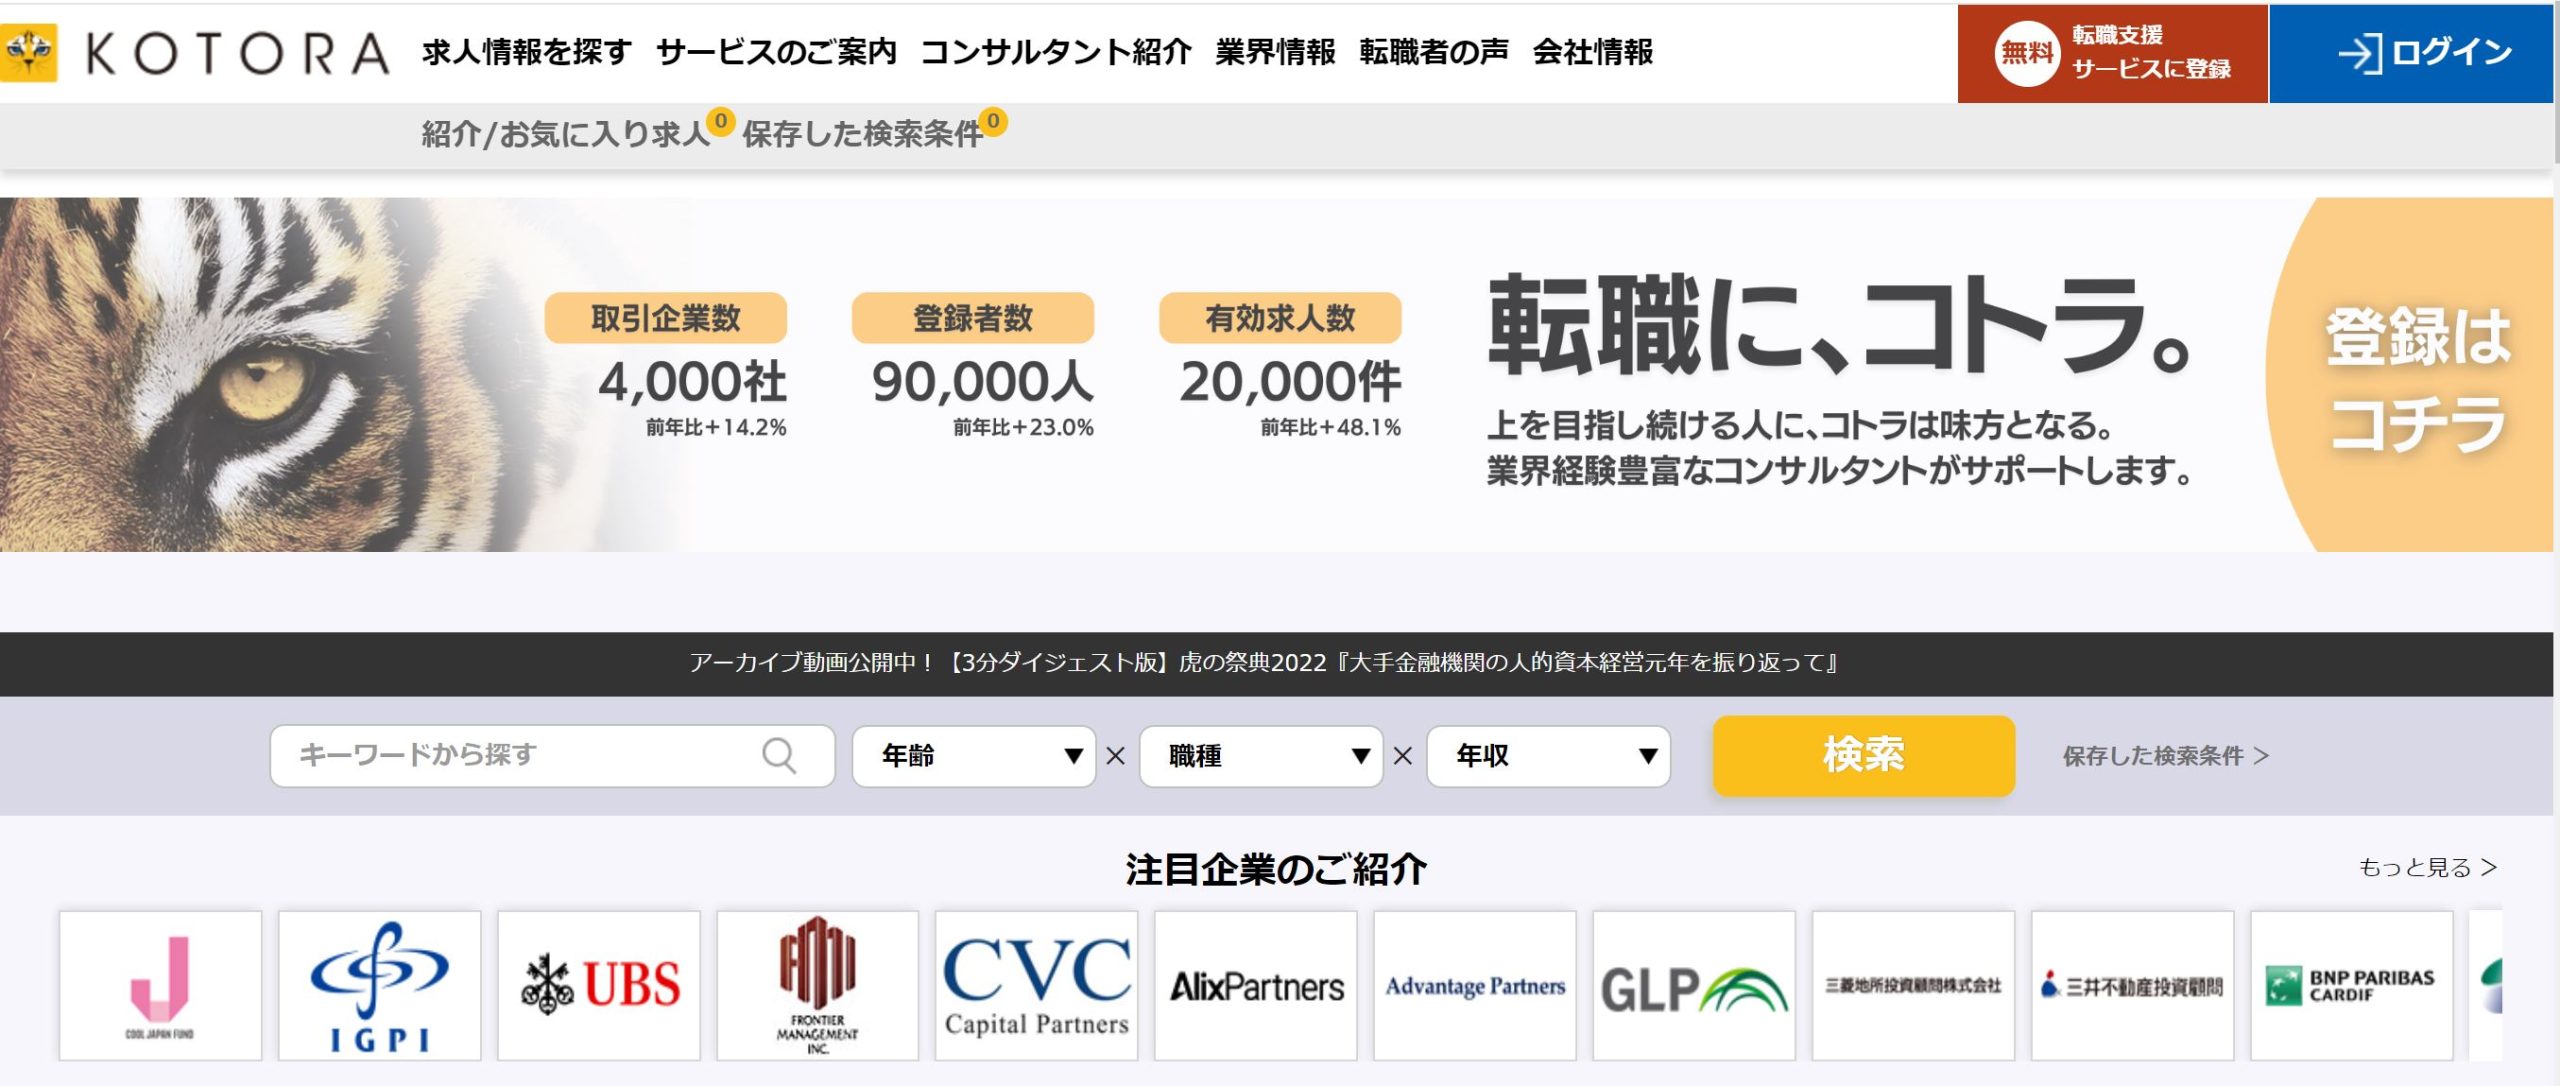Open the IGPI company logo tile
Screen dimensions: 2560x1086
[379, 985]
